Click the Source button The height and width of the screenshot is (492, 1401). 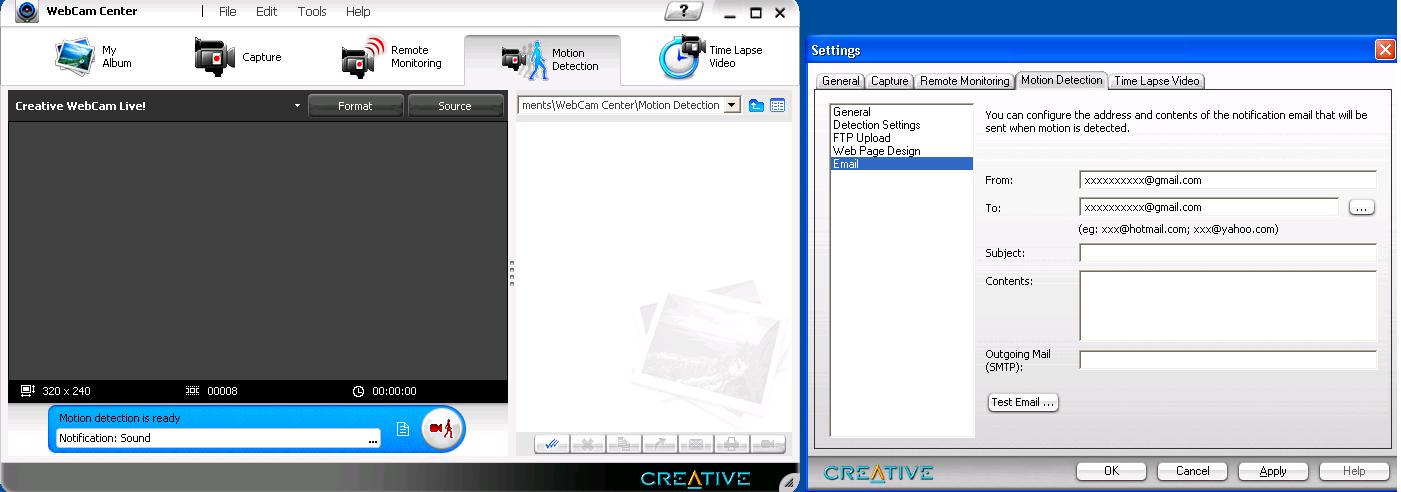click(455, 106)
